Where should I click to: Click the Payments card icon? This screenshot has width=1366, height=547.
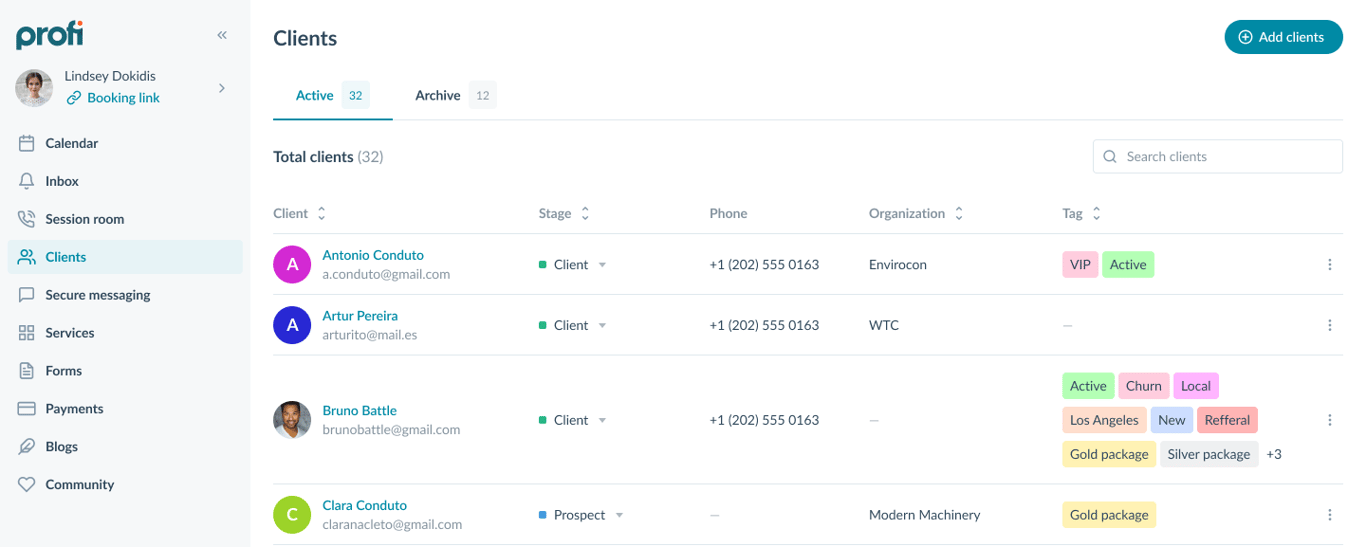pos(27,409)
